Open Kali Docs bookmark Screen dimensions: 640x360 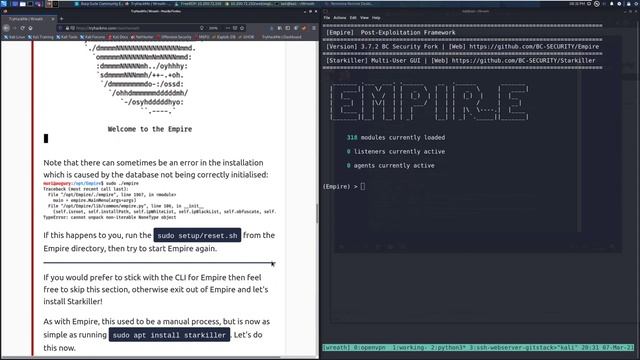click(118, 37)
